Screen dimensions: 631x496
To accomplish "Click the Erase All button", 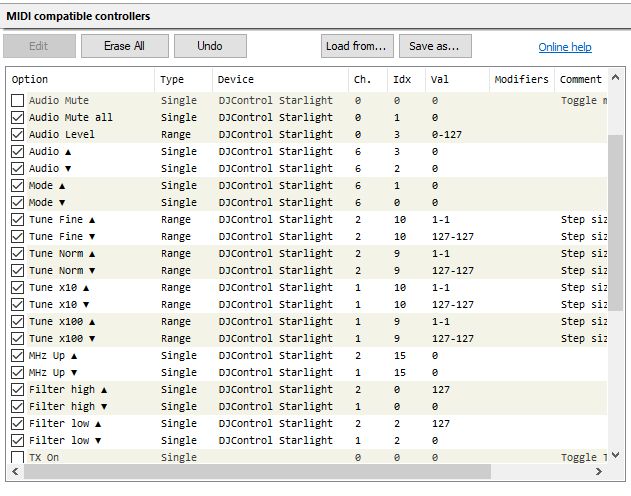I will point(125,46).
